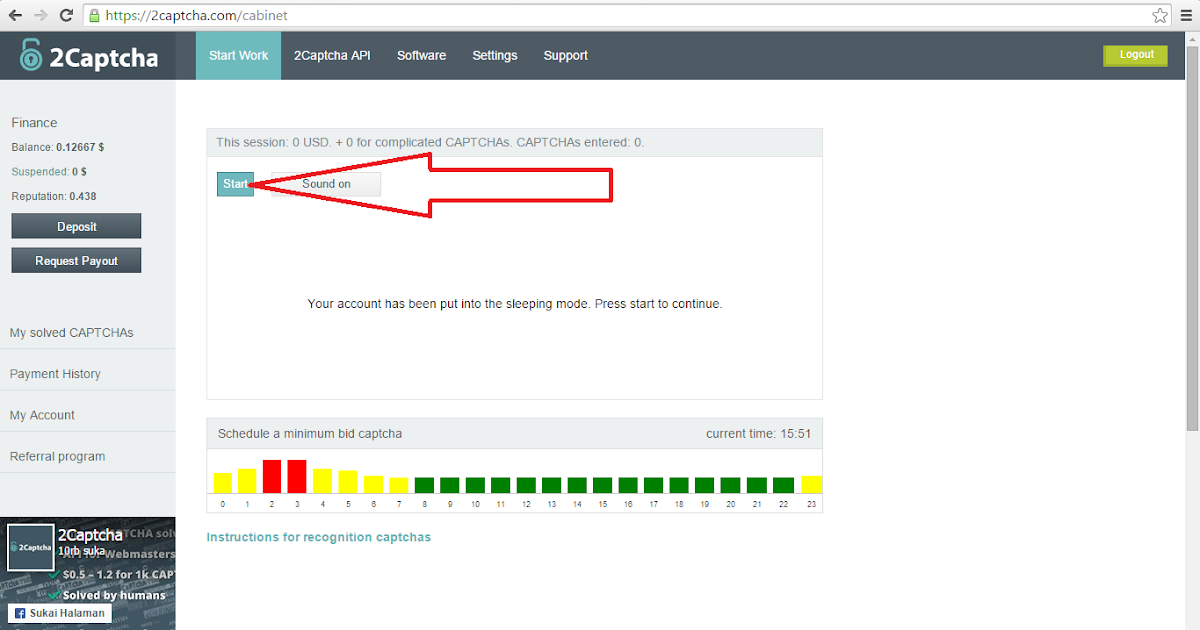Click the 2Captcha logo
This screenshot has height=630, width=1200.
(88, 56)
